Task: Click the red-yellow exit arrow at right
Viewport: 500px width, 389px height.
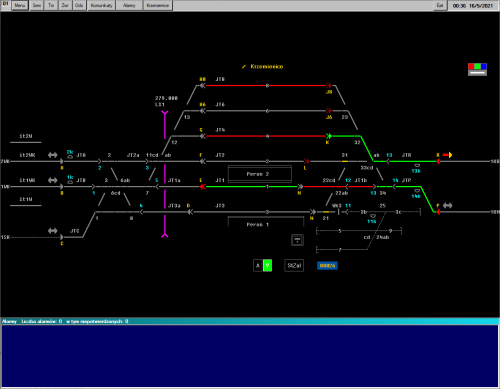Action: click(x=447, y=155)
